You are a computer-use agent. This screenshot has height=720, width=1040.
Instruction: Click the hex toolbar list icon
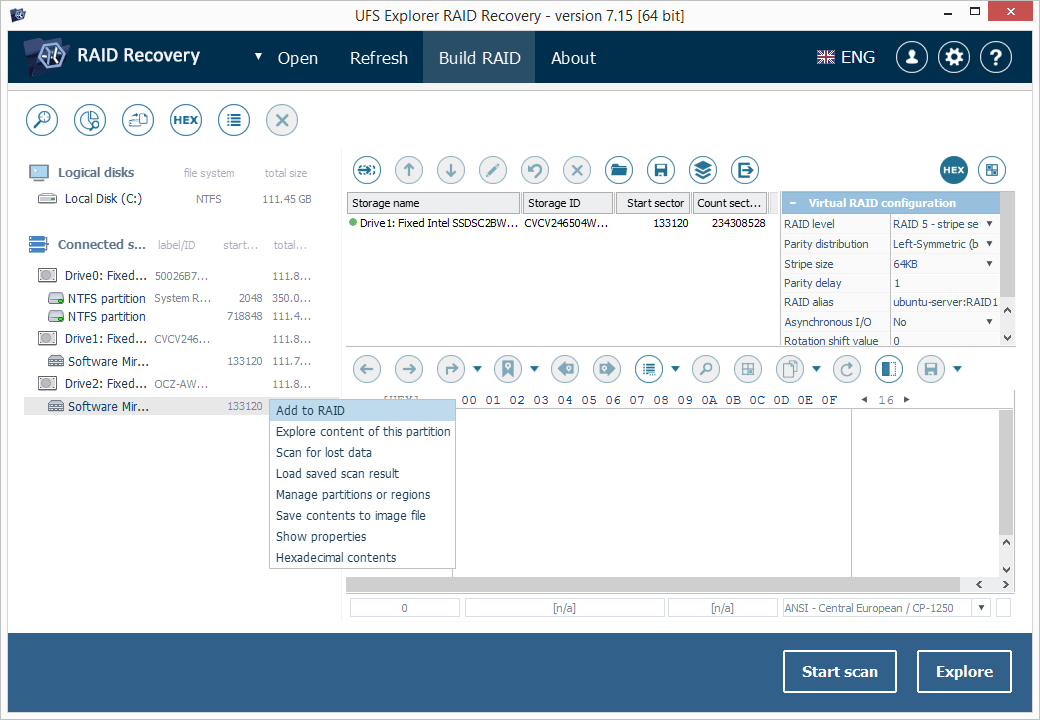(649, 369)
